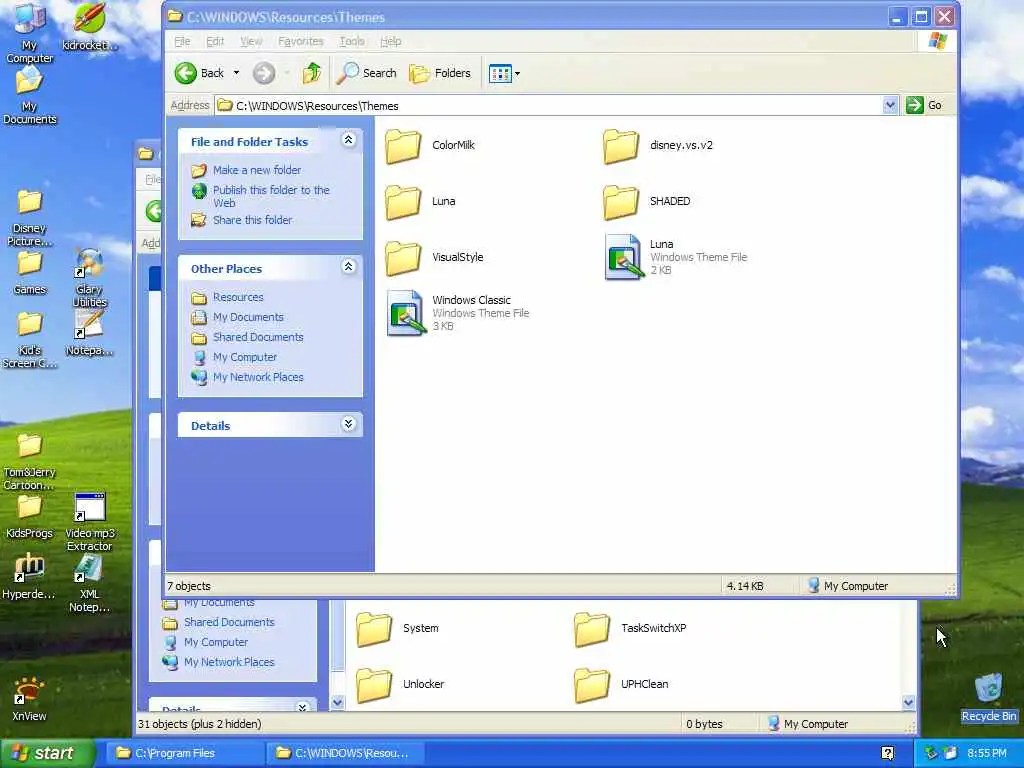Viewport: 1024px width, 768px height.
Task: Go back with the Back arrow
Action: pyautogui.click(x=200, y=73)
